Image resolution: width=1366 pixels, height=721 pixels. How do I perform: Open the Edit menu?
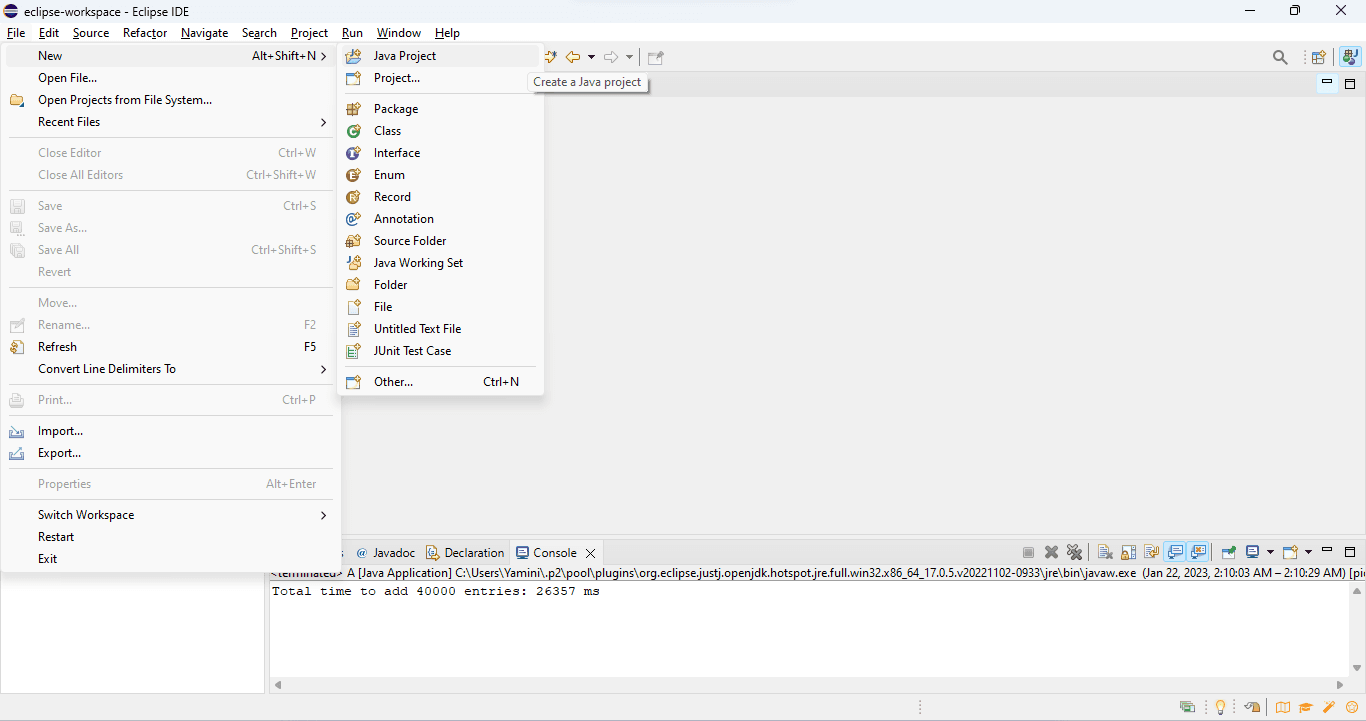click(49, 33)
